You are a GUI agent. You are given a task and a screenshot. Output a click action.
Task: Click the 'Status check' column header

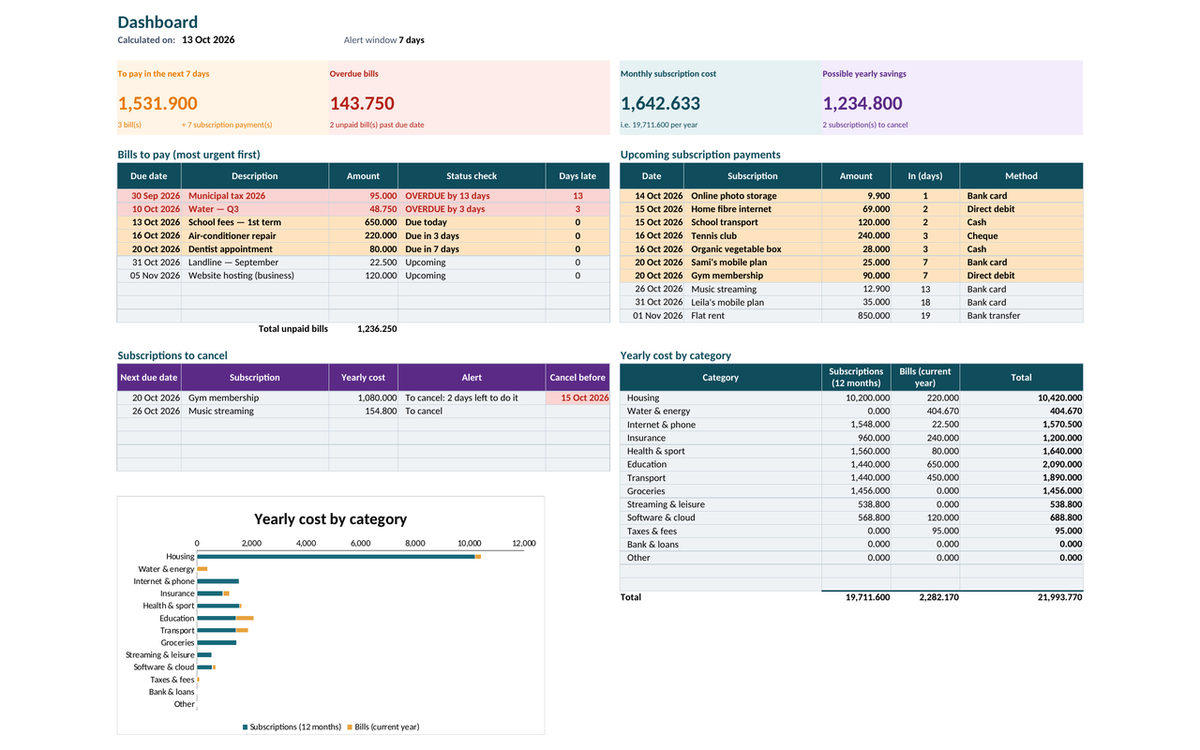point(472,176)
